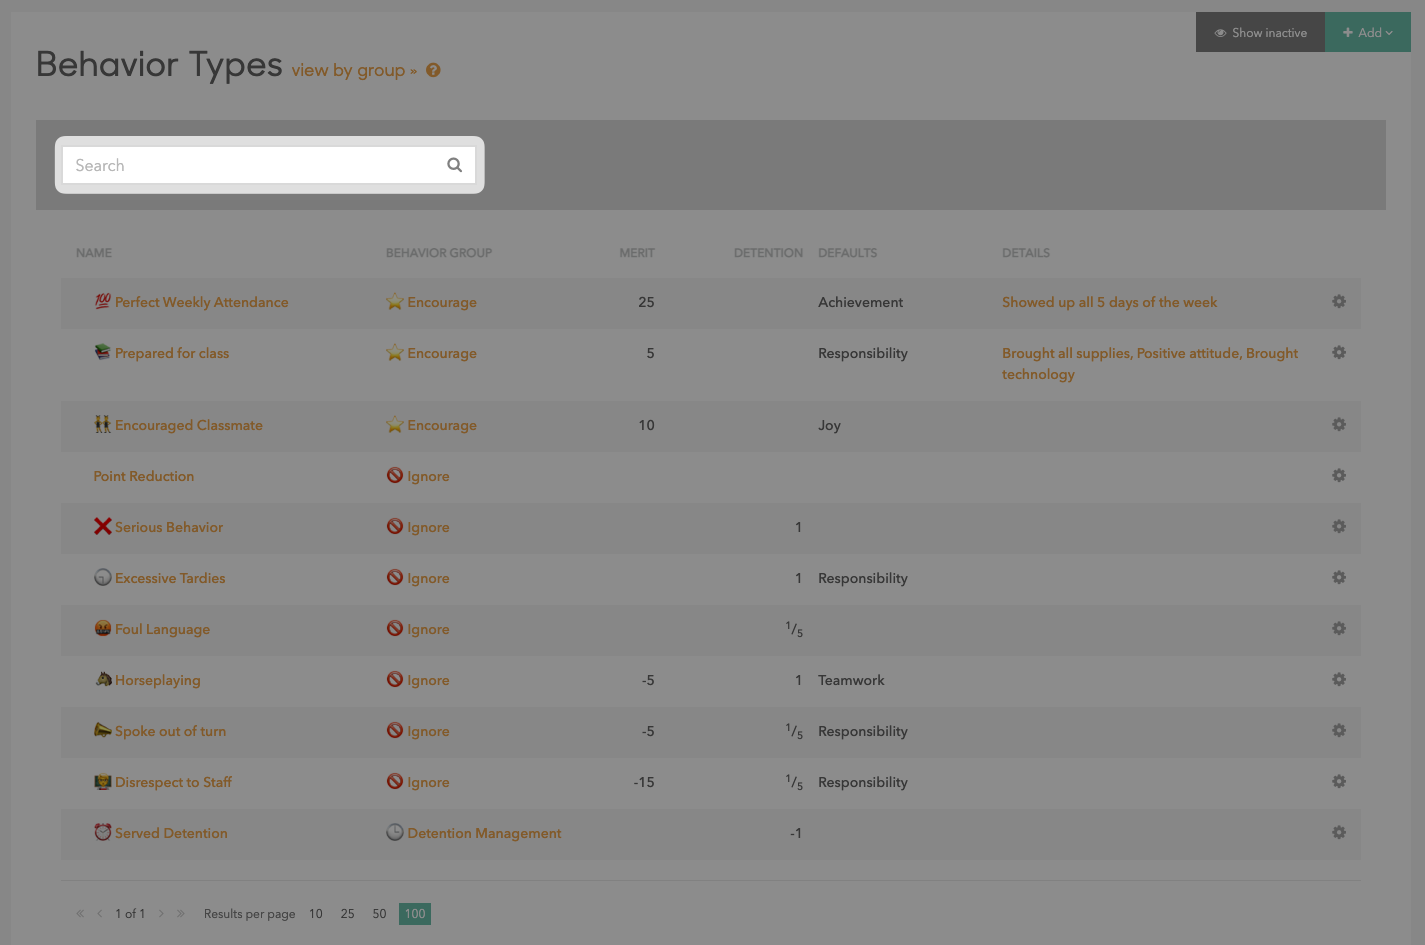Toggle Show inactive behavior types
Screen dimensions: 1425x945
point(1260,33)
